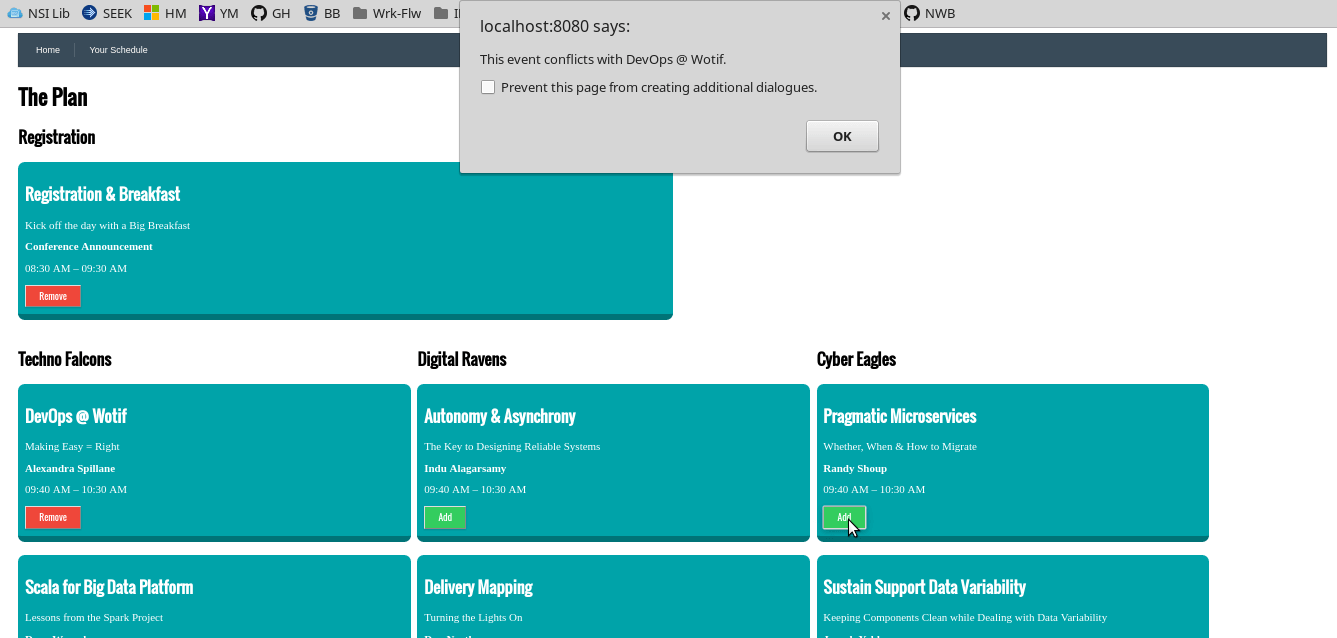Open the Your Schedule nav item
Screen dimensions: 1337x638
(118, 50)
